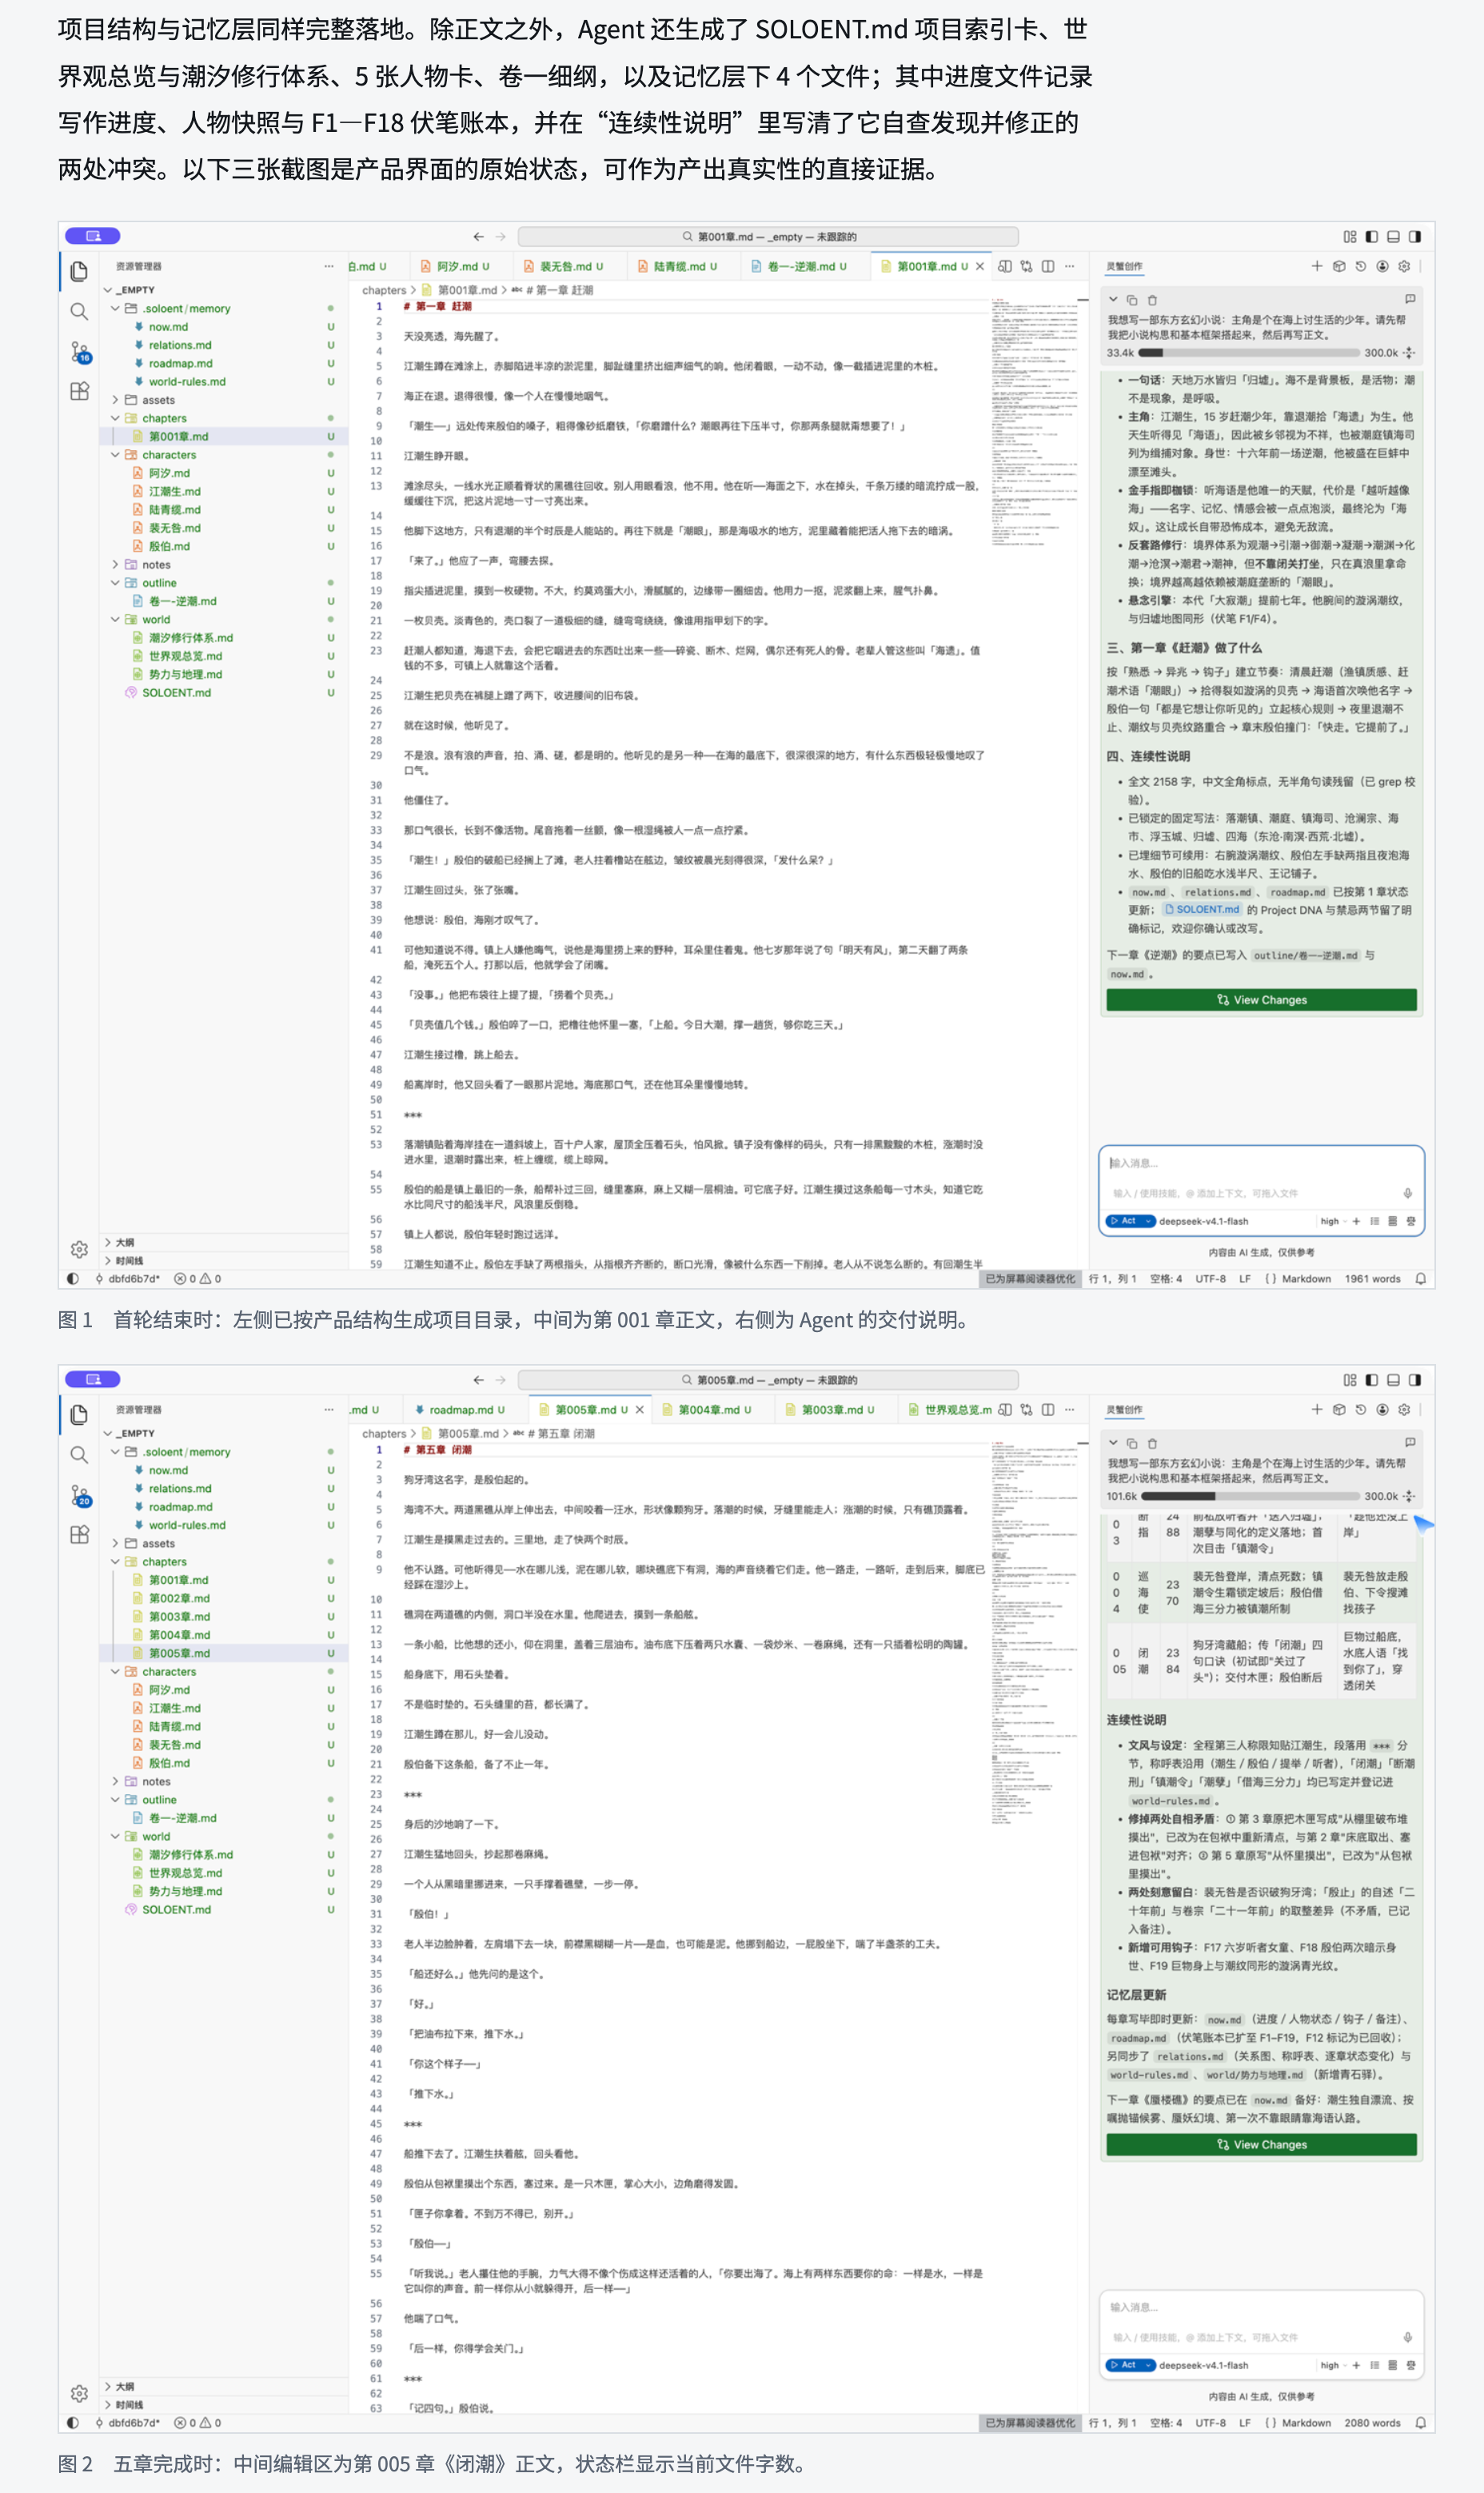This screenshot has width=1484, height=2493.
Task: Open Act mode dropdown in Figure 1 chat input
Action: (x=1131, y=1221)
